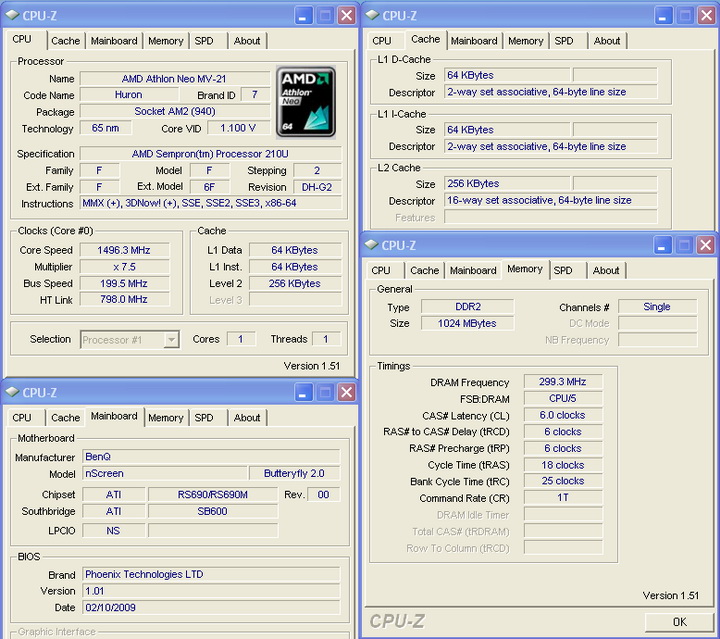Click the '02/10/2009' BIOS date
Screen dimensions: 720x639
[211, 608]
